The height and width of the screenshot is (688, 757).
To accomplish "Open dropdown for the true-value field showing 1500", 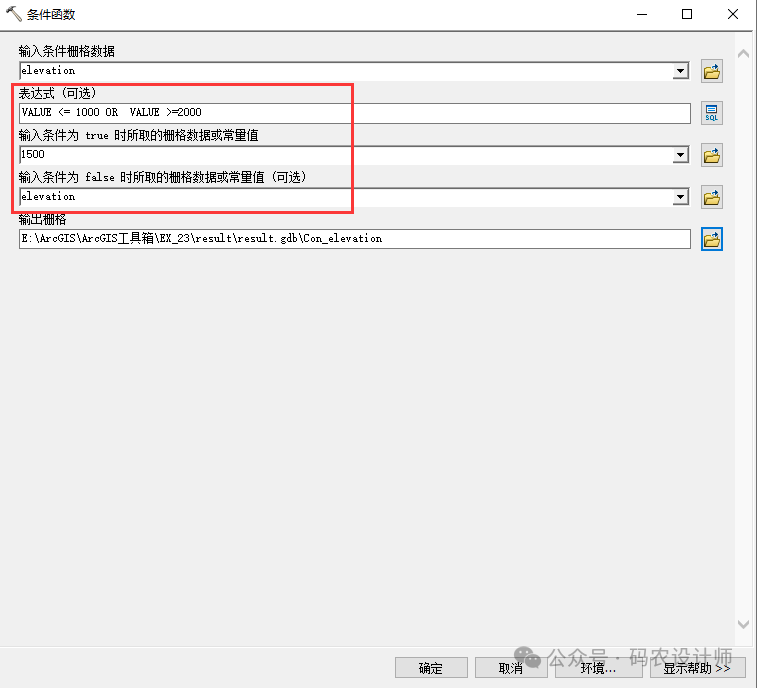I will [681, 155].
